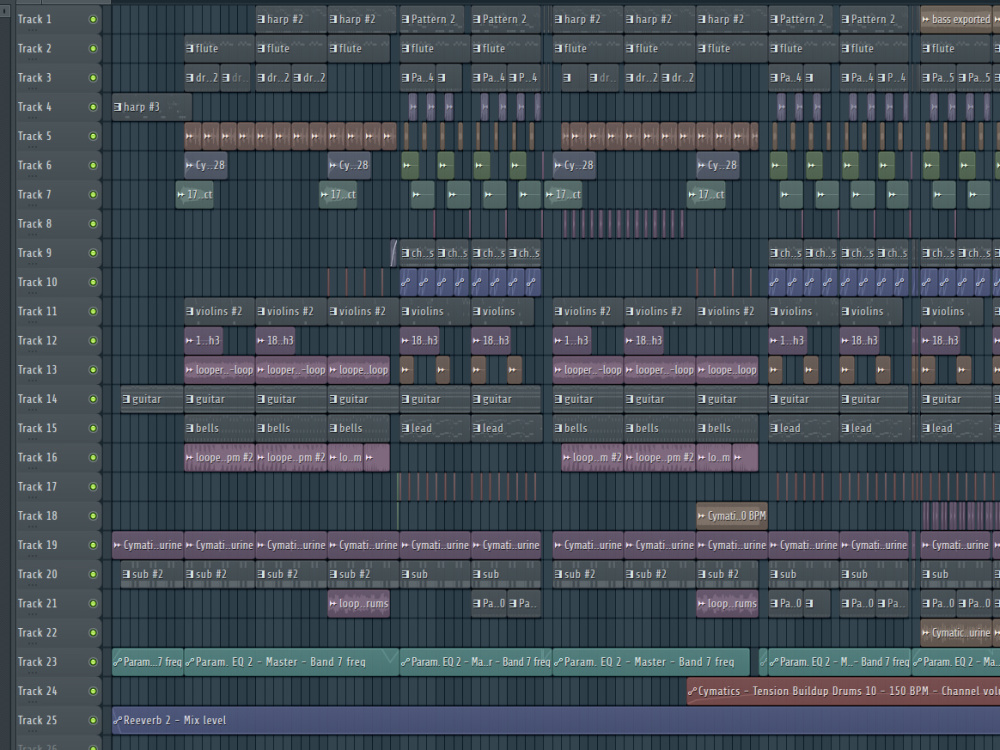Click the 'Track 17' header label
Viewport: 1000px width, 750px height.
click(37, 487)
